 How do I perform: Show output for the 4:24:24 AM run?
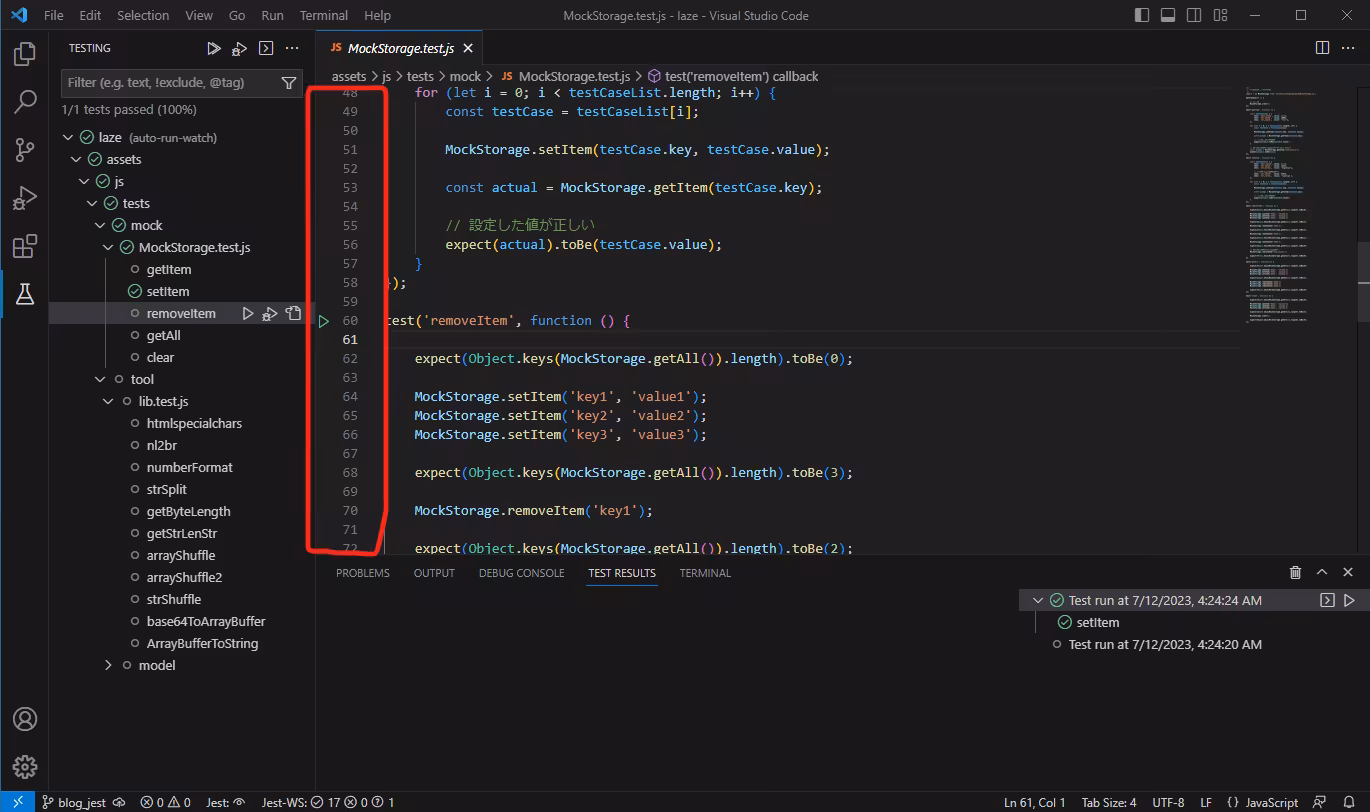pyautogui.click(x=1327, y=601)
